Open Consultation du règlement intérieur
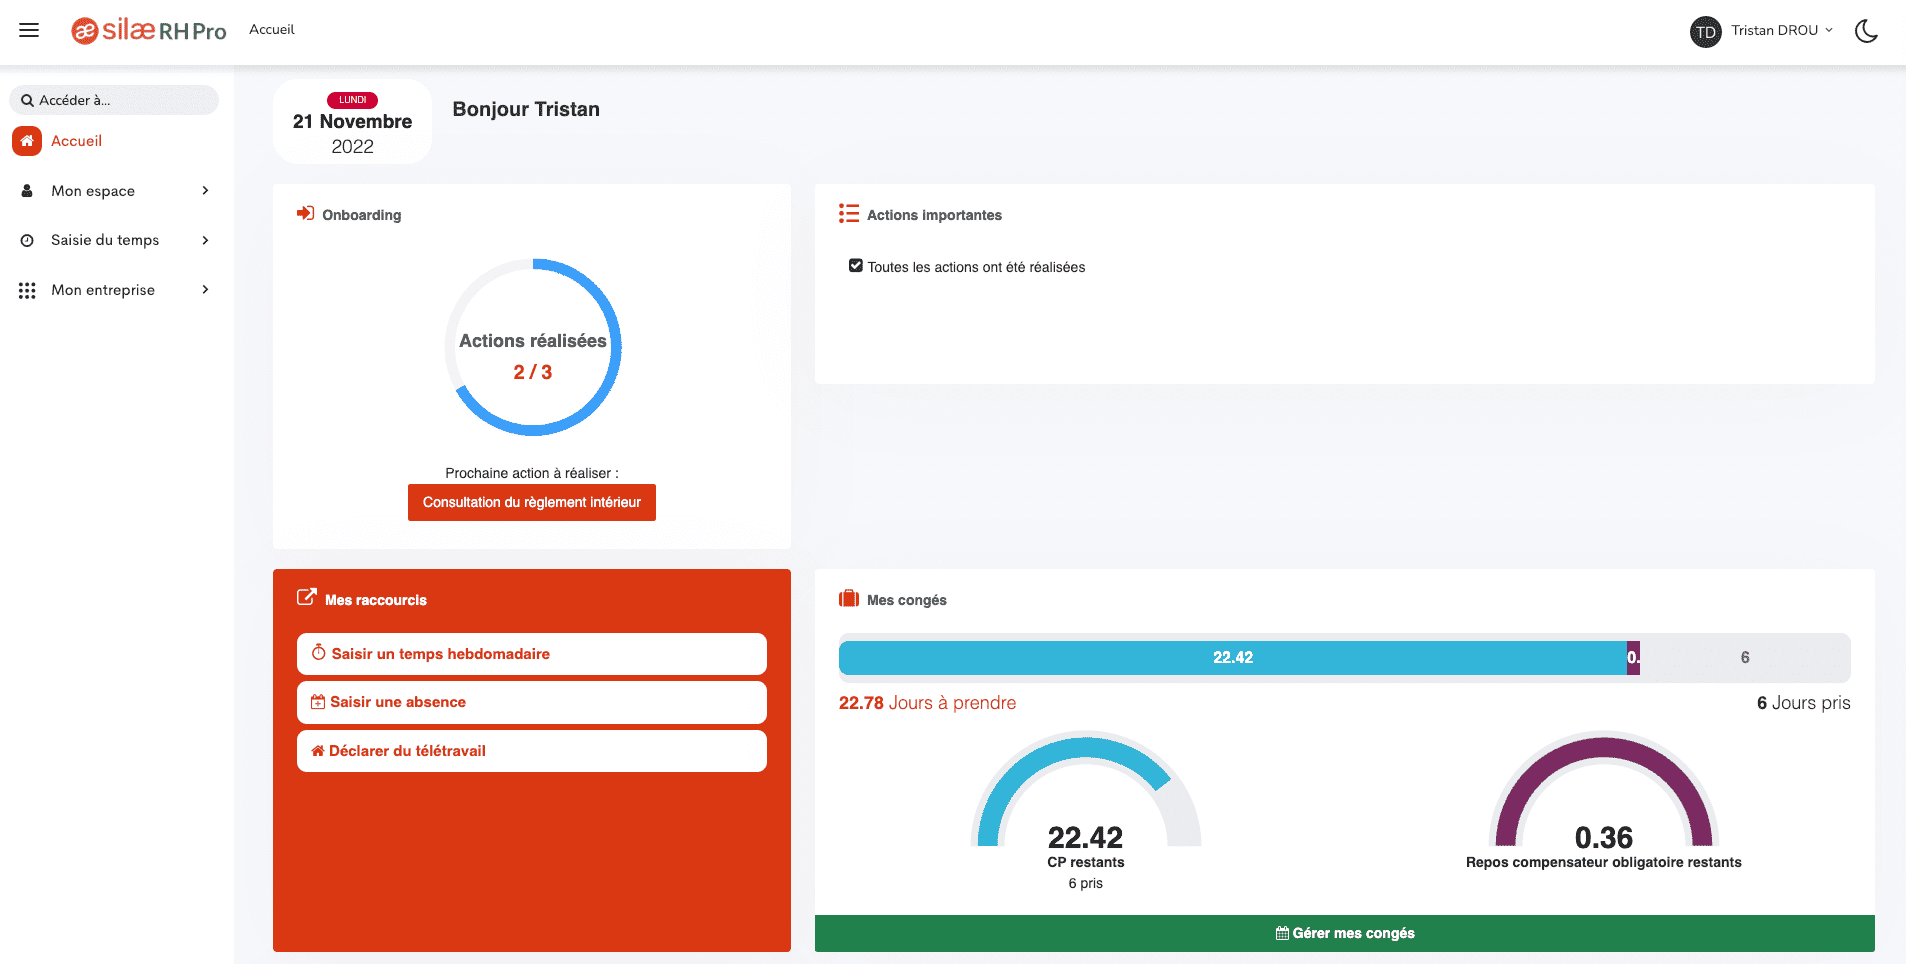Viewport: 1906px width, 964px height. click(531, 502)
